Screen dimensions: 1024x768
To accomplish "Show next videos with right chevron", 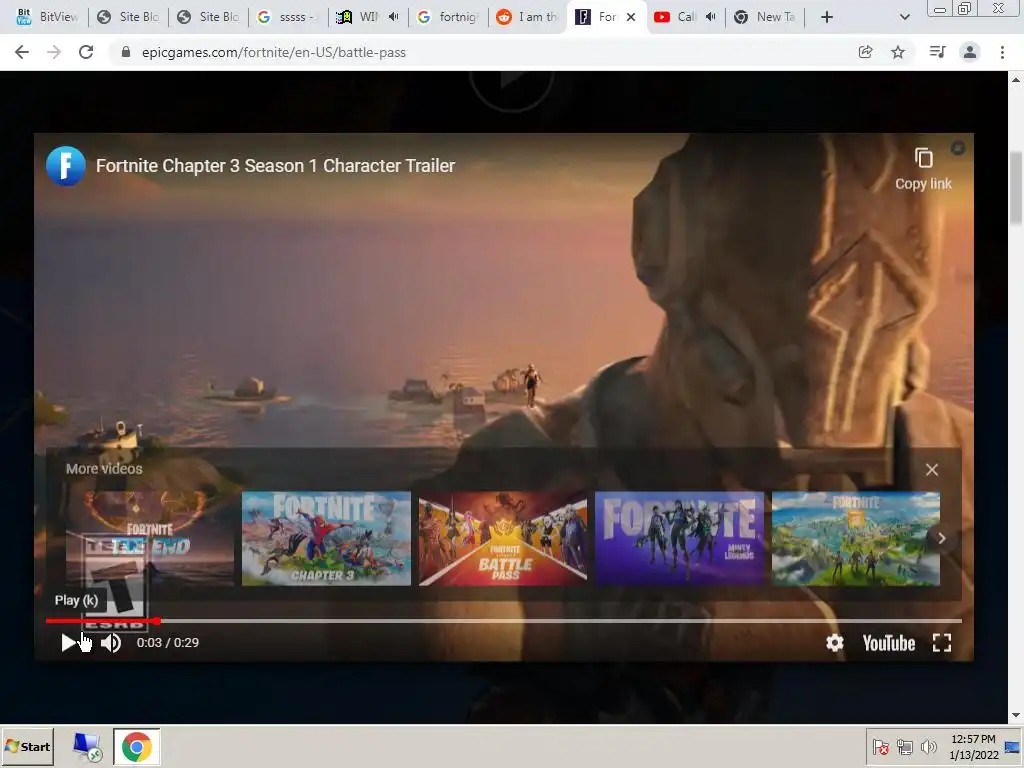I will click(x=941, y=539).
